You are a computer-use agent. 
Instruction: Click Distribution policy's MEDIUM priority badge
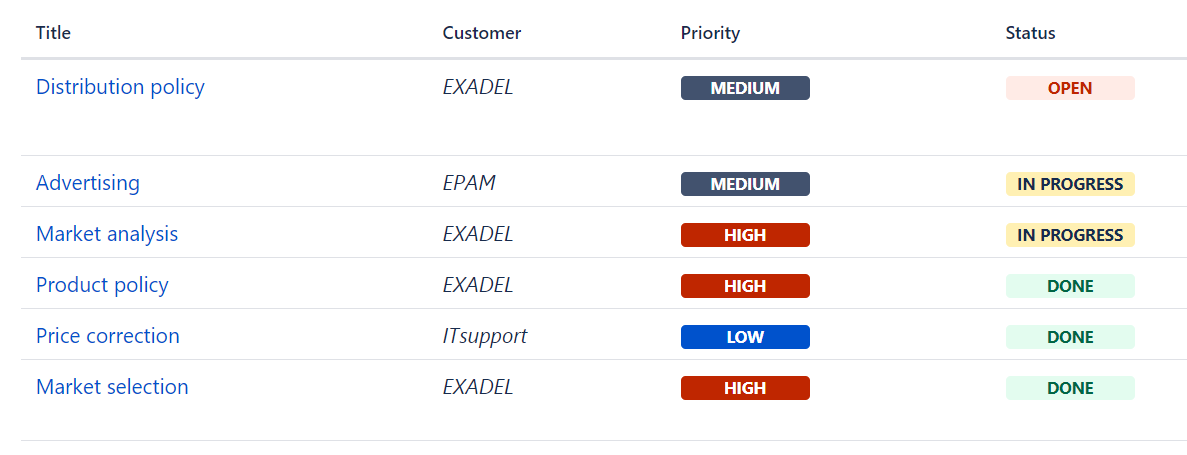745,88
